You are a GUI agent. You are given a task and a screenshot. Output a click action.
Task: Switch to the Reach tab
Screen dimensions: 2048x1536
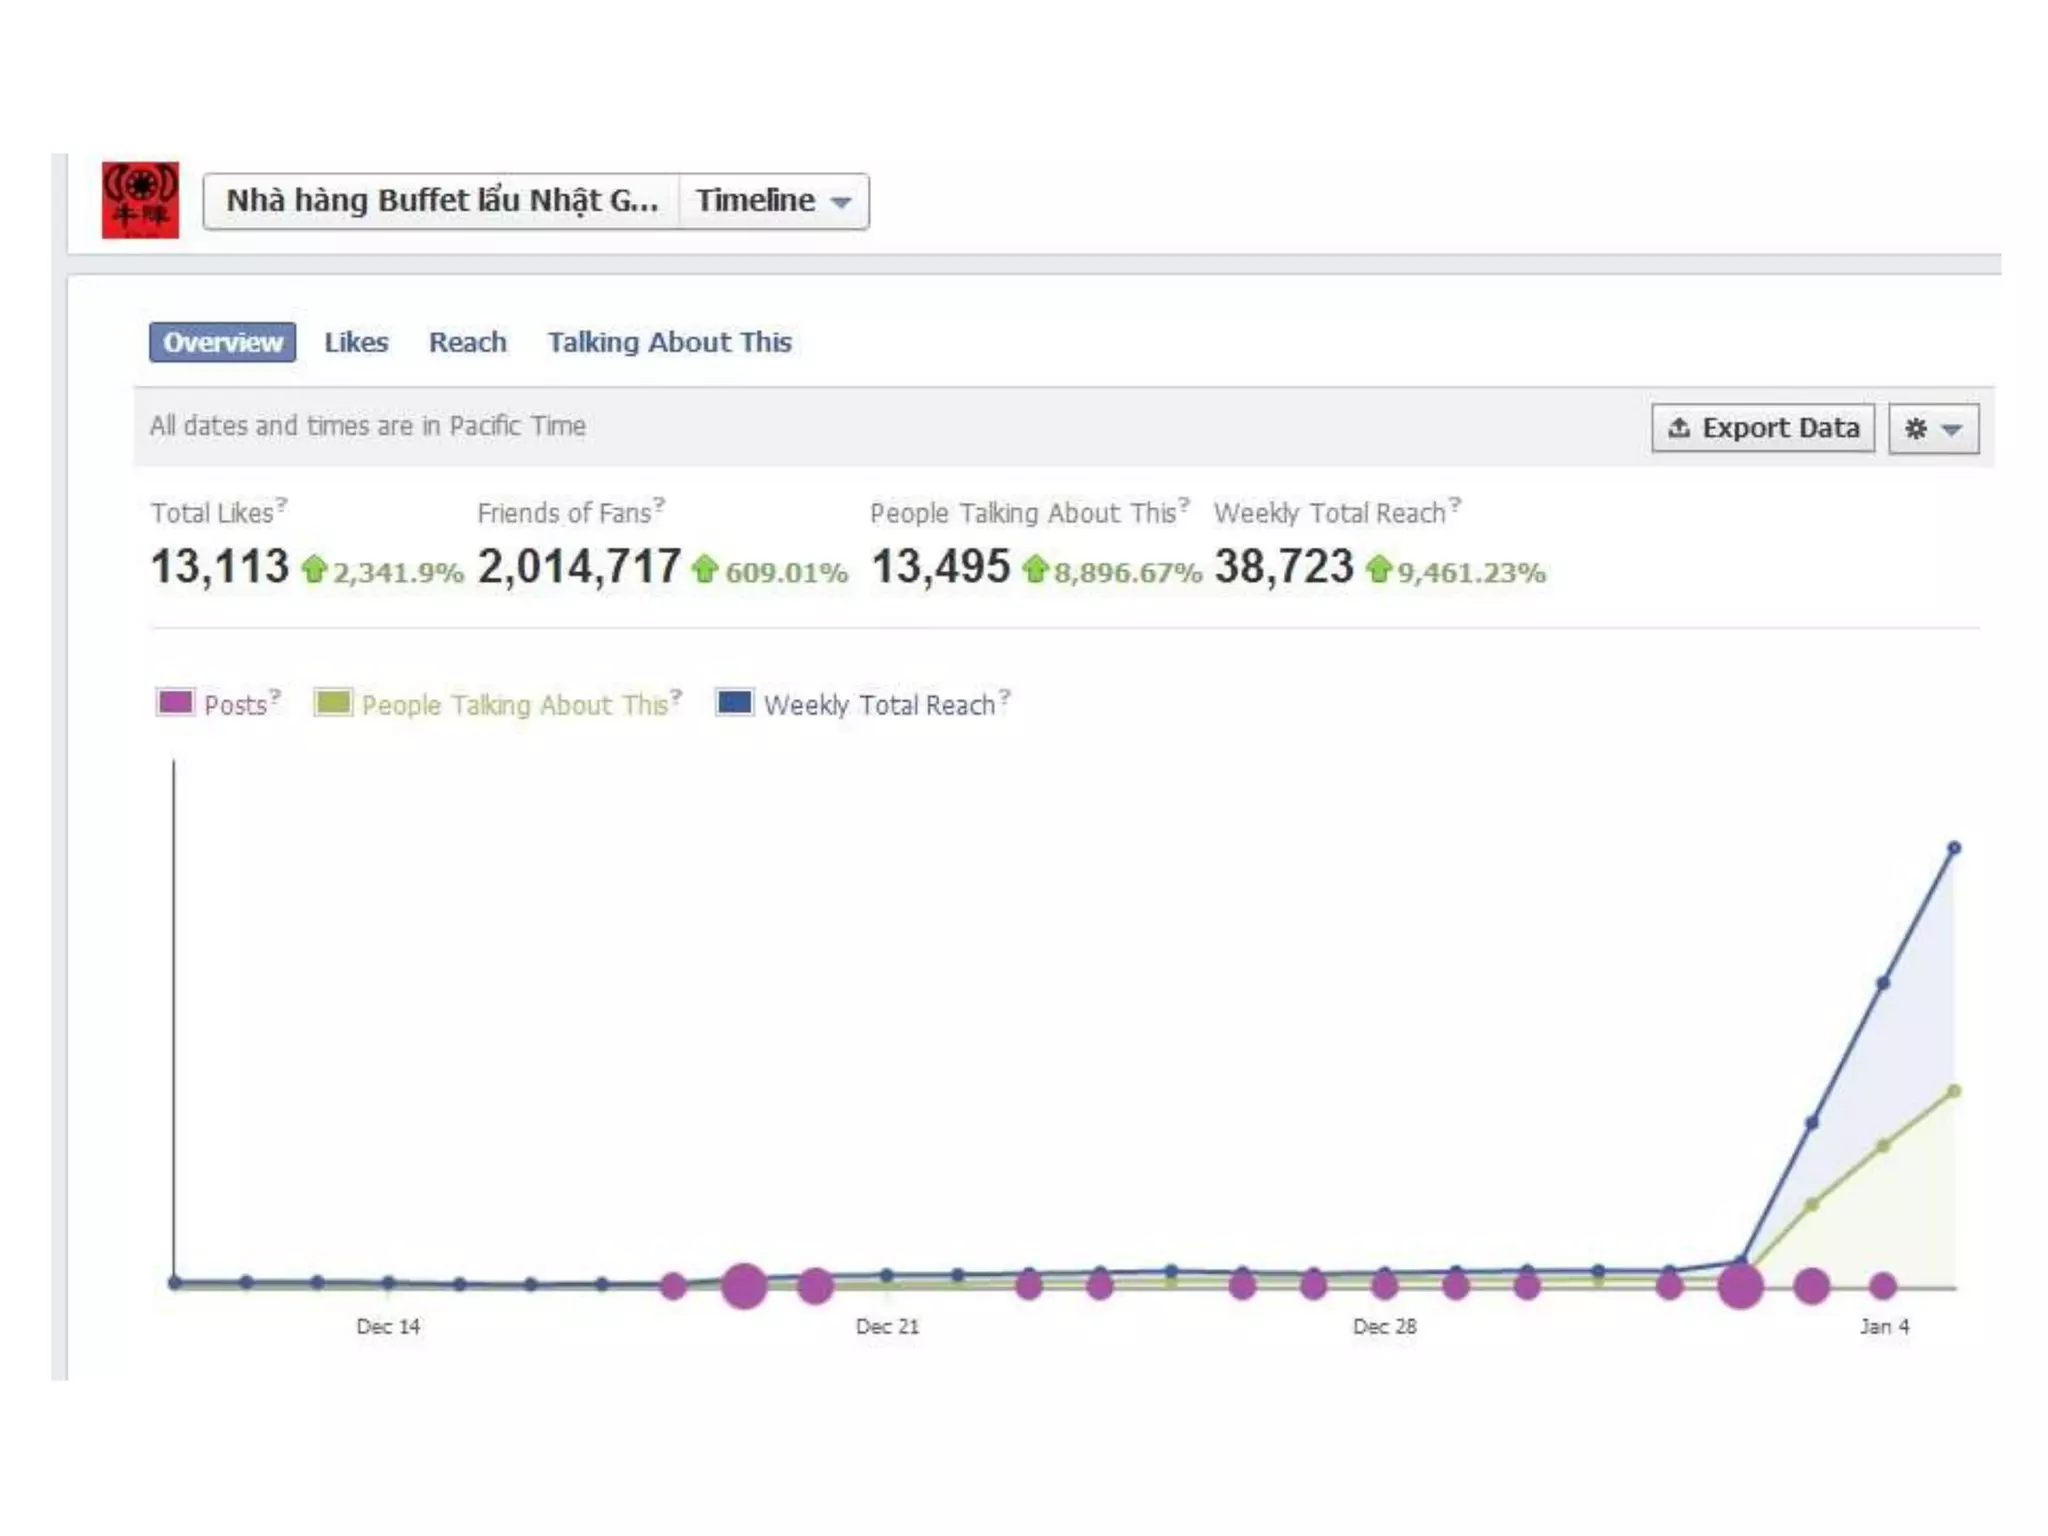point(467,342)
